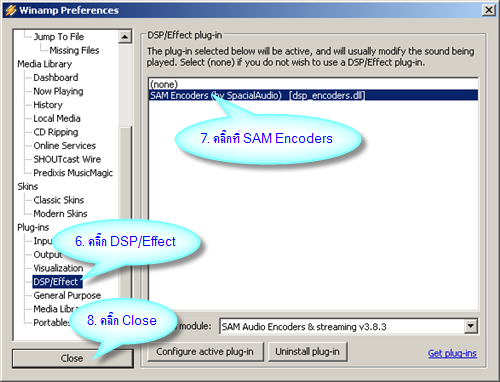Click tree scrollbar up arrow
Screen dimensions: 500x382
[x=125, y=37]
